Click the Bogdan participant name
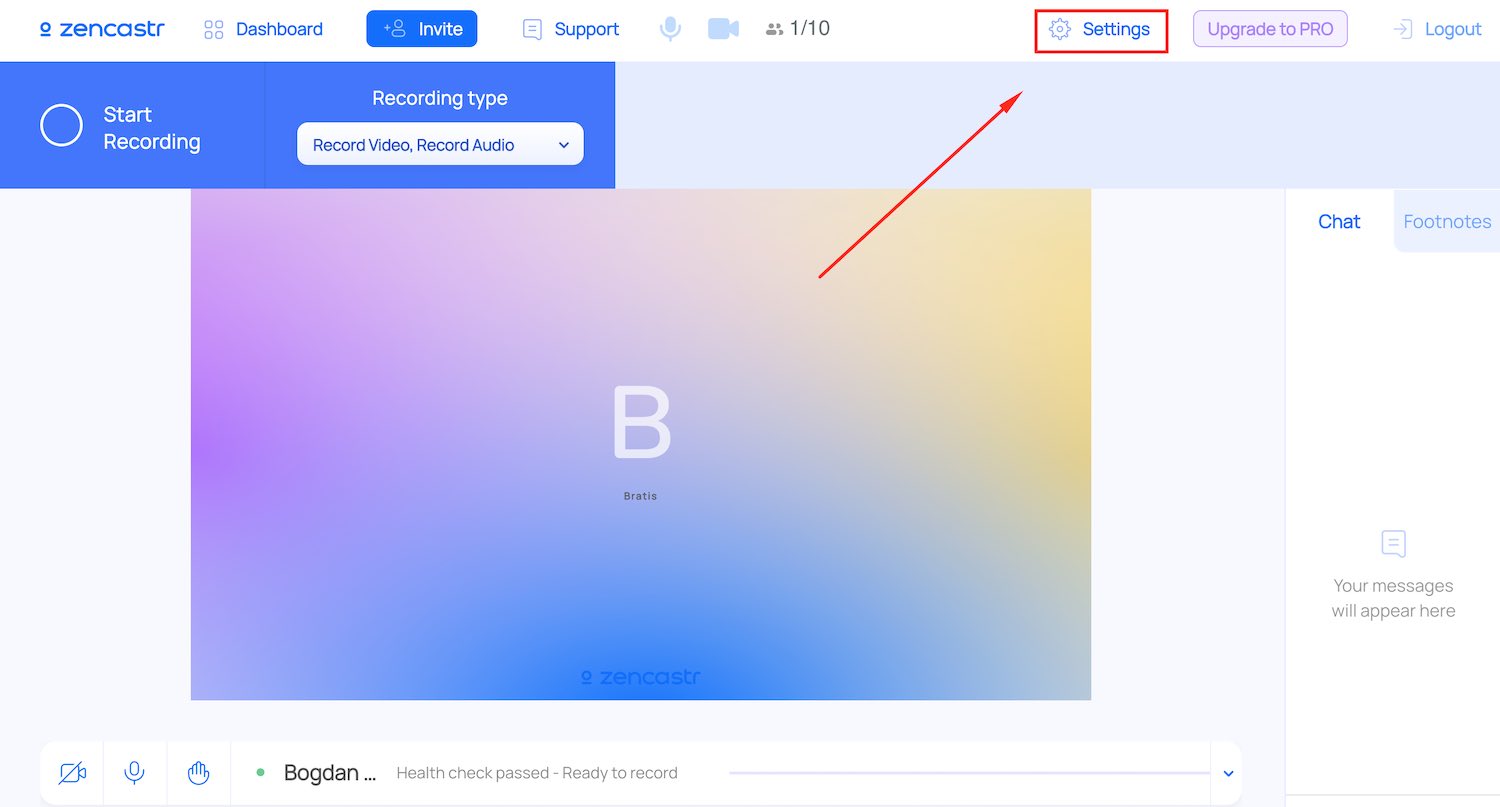This screenshot has width=1500, height=807. pos(330,773)
